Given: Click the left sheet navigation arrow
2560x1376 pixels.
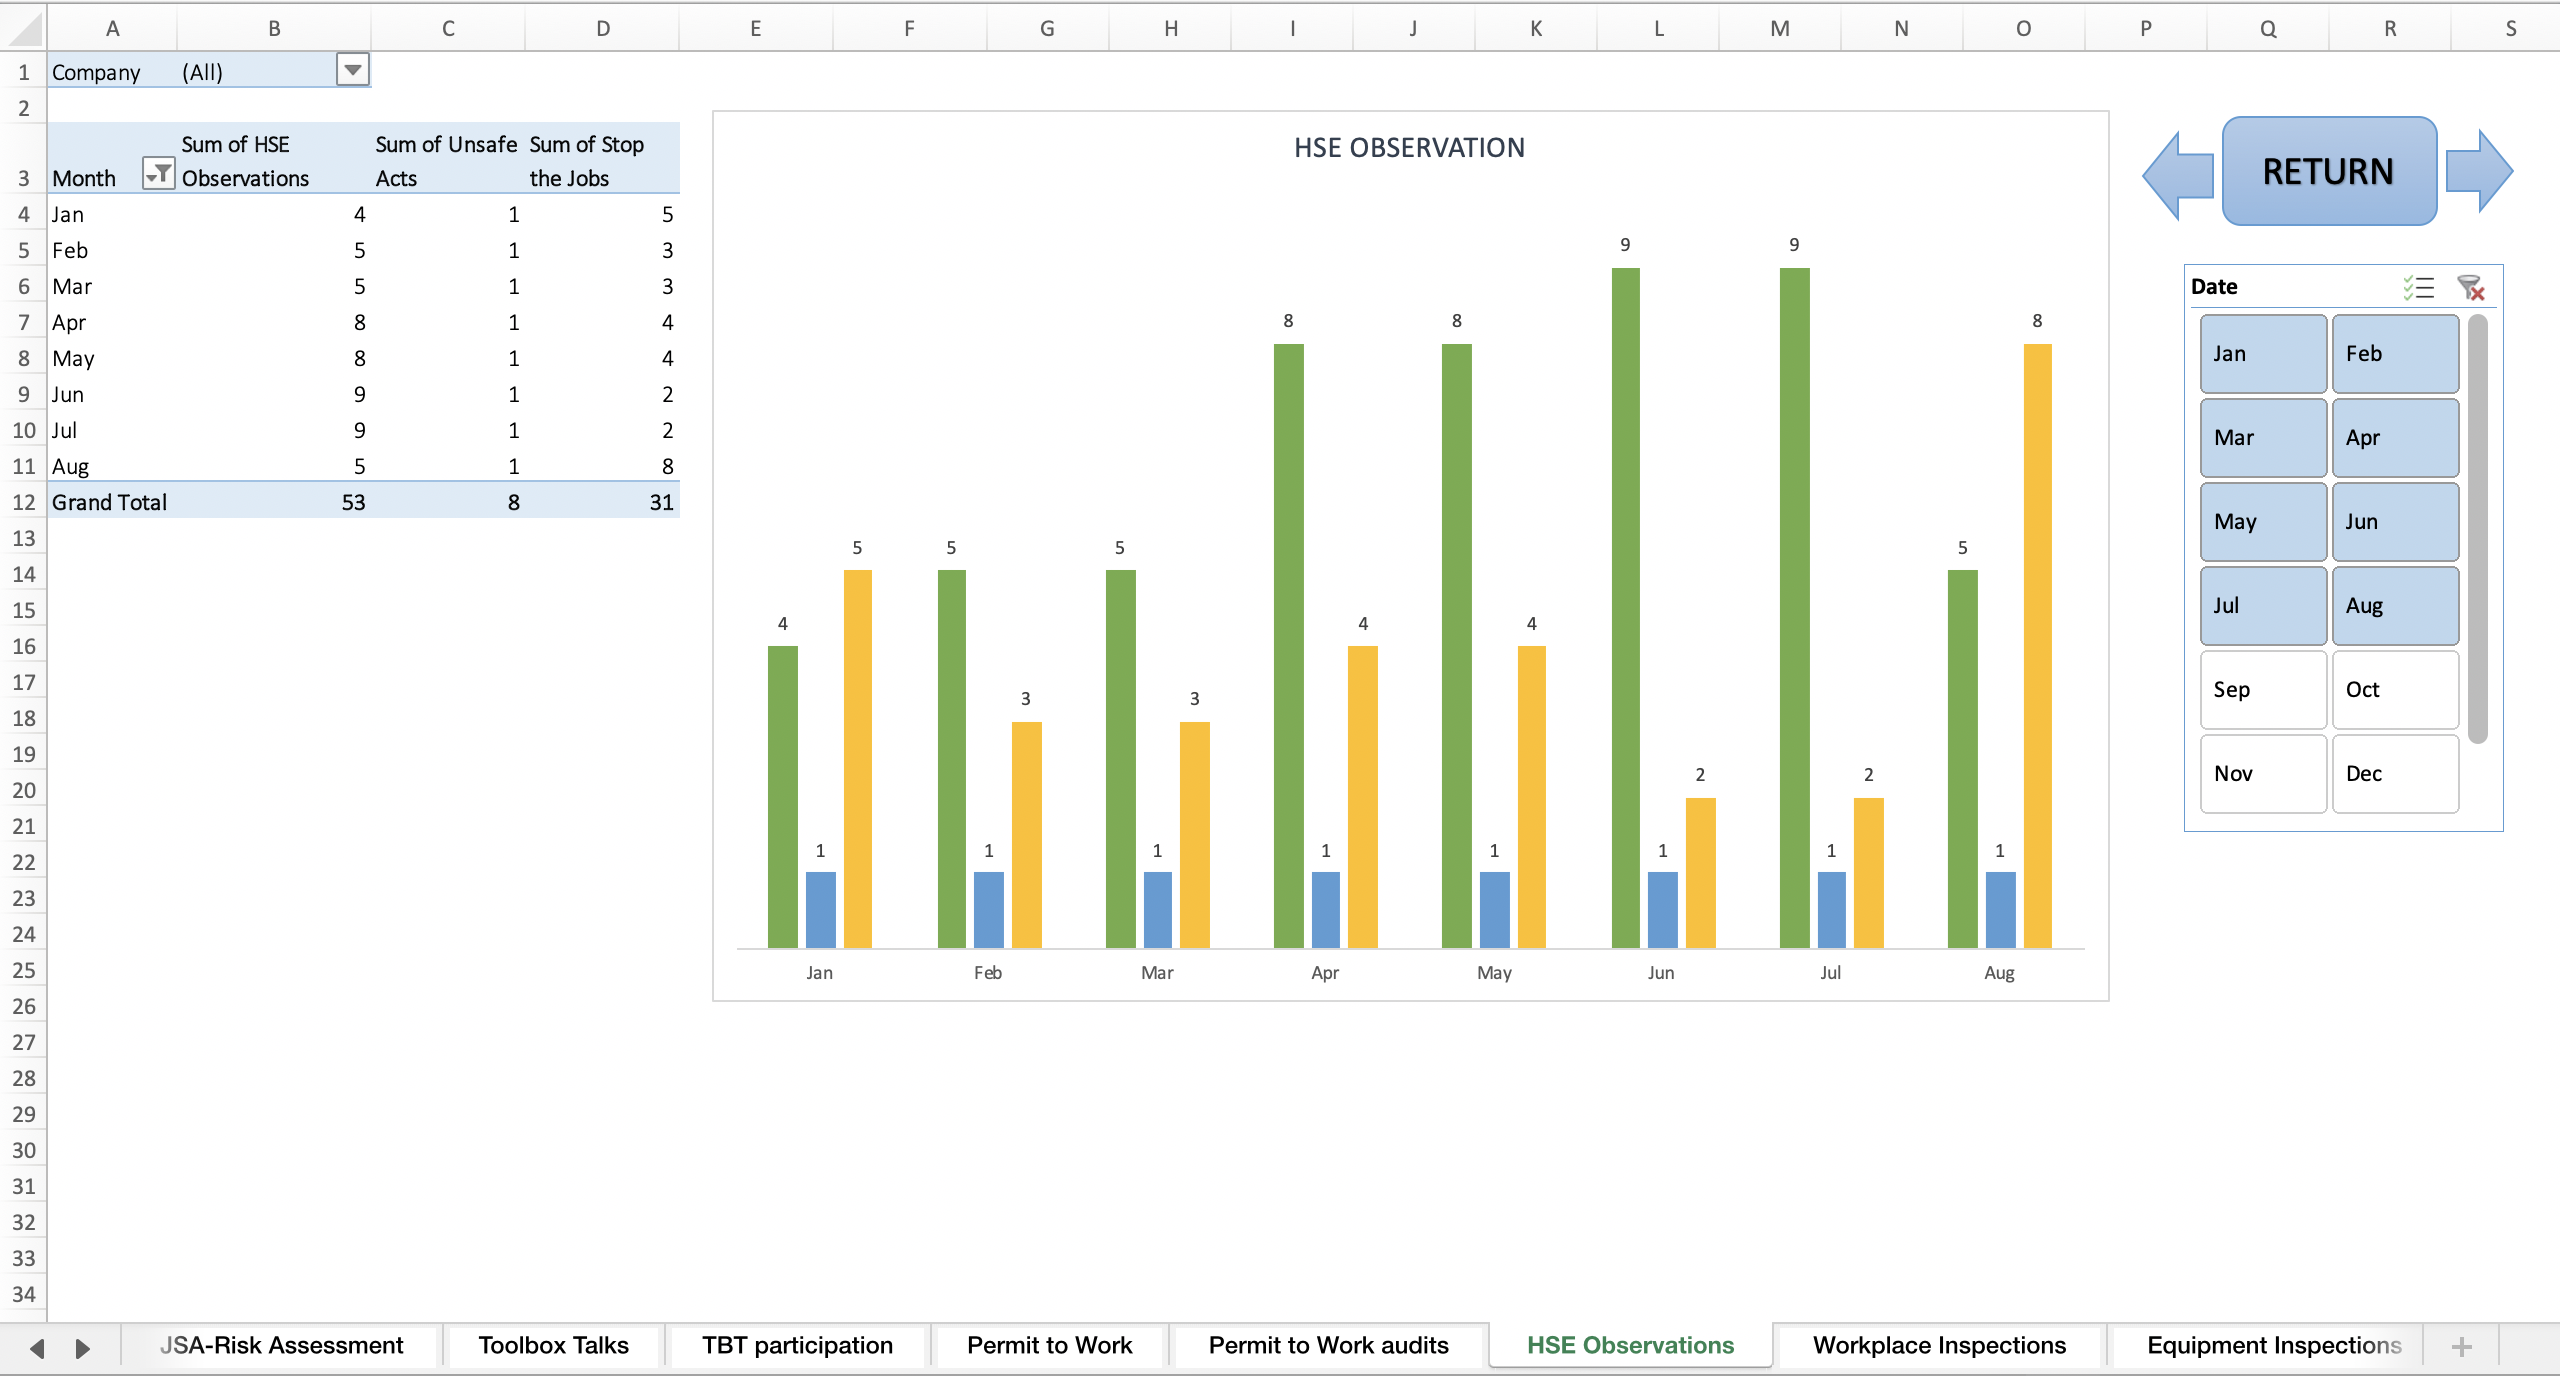Looking at the screenshot, I should (36, 1345).
